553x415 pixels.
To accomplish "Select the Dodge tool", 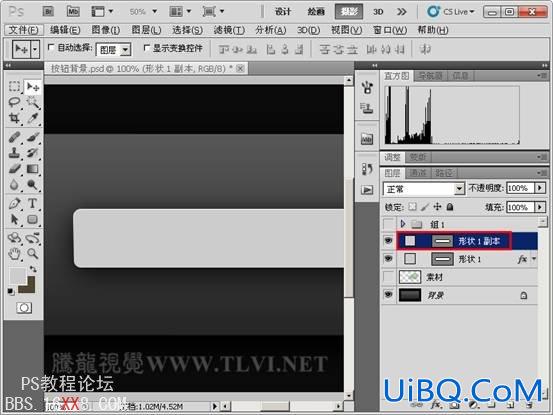I will coord(33,184).
